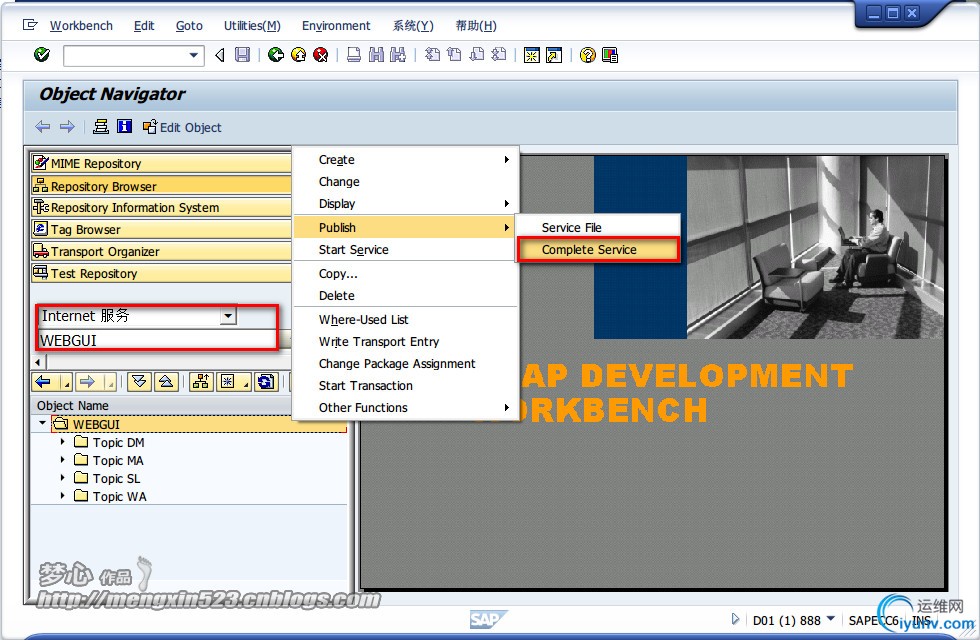Click the yellow Help question mark icon

tap(588, 55)
